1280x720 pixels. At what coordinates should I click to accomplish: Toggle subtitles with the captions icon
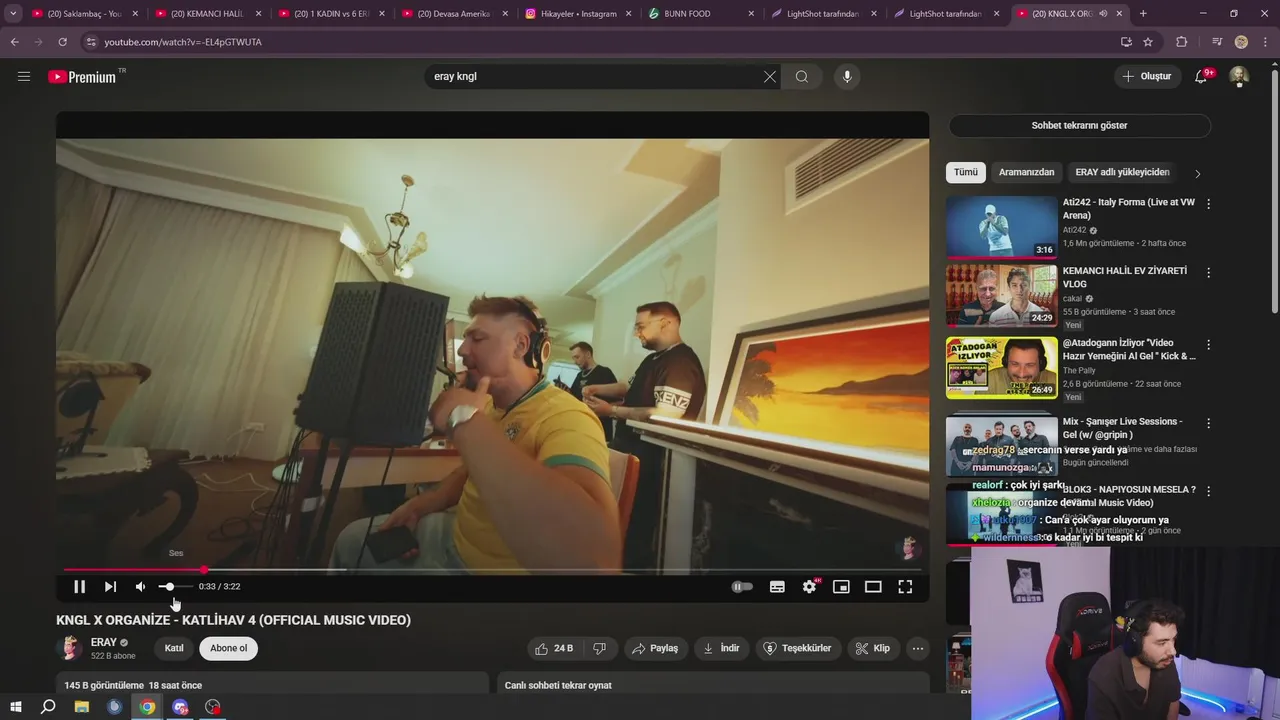point(777,587)
